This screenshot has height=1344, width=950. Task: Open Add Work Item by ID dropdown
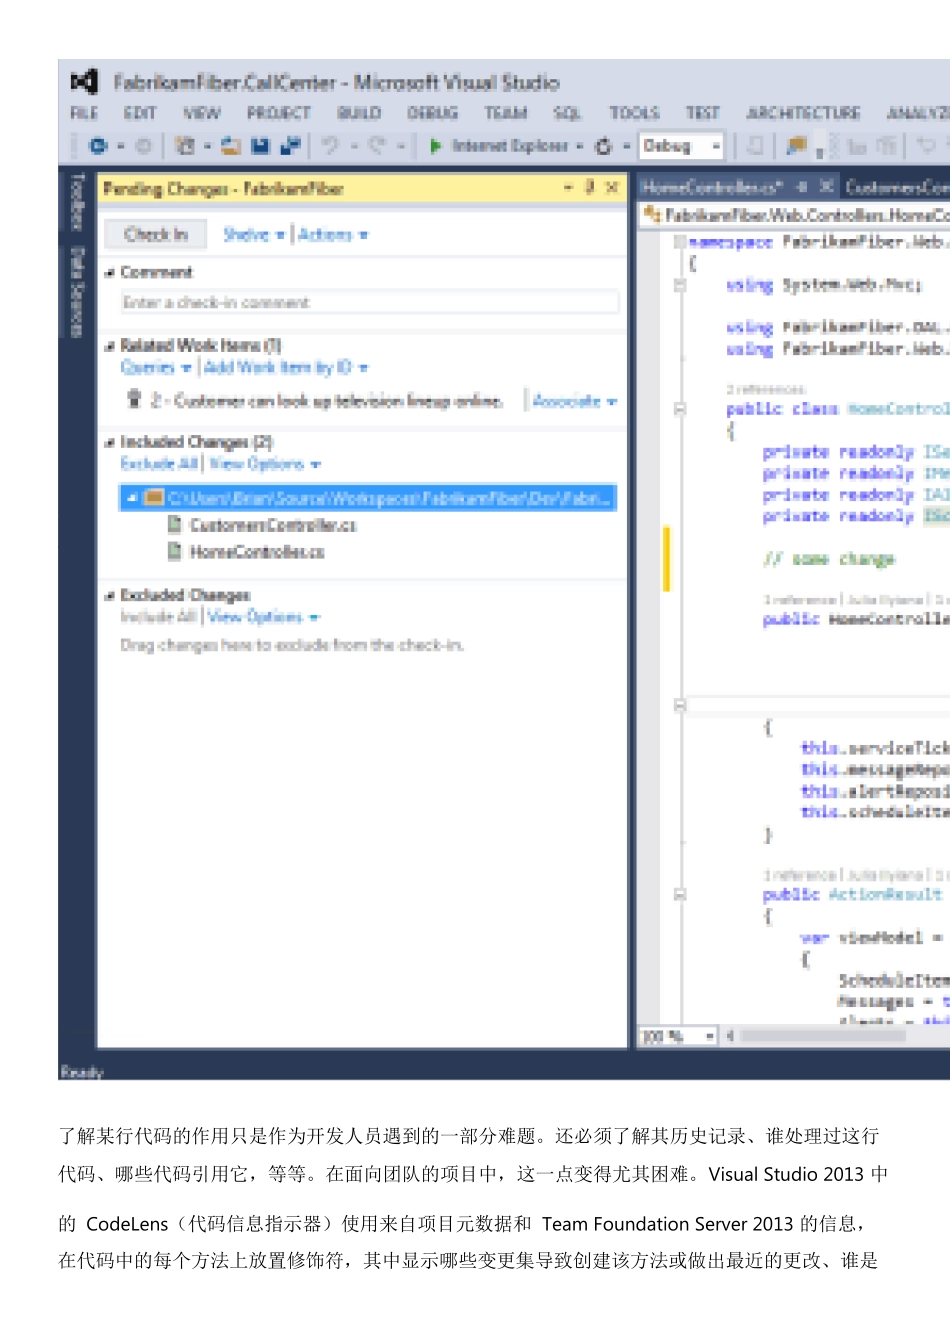[x=286, y=368]
